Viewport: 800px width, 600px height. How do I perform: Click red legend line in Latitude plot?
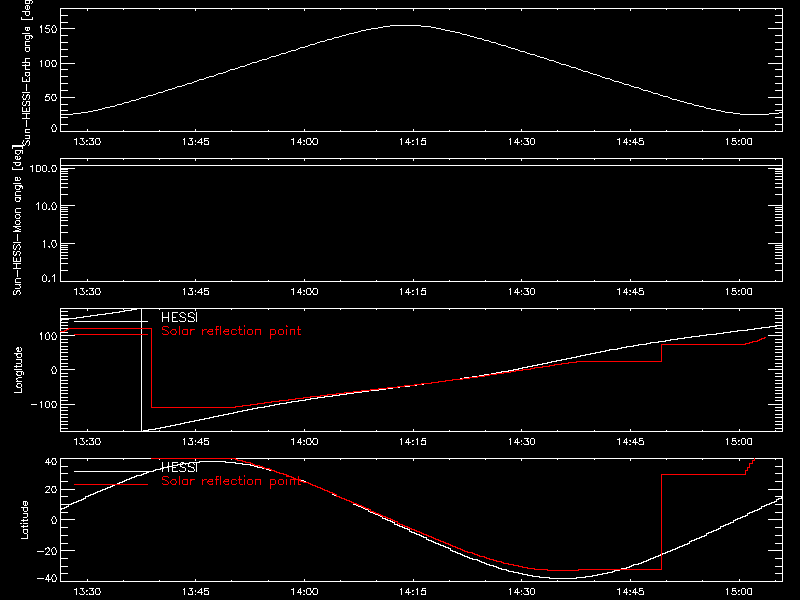tap(111, 484)
